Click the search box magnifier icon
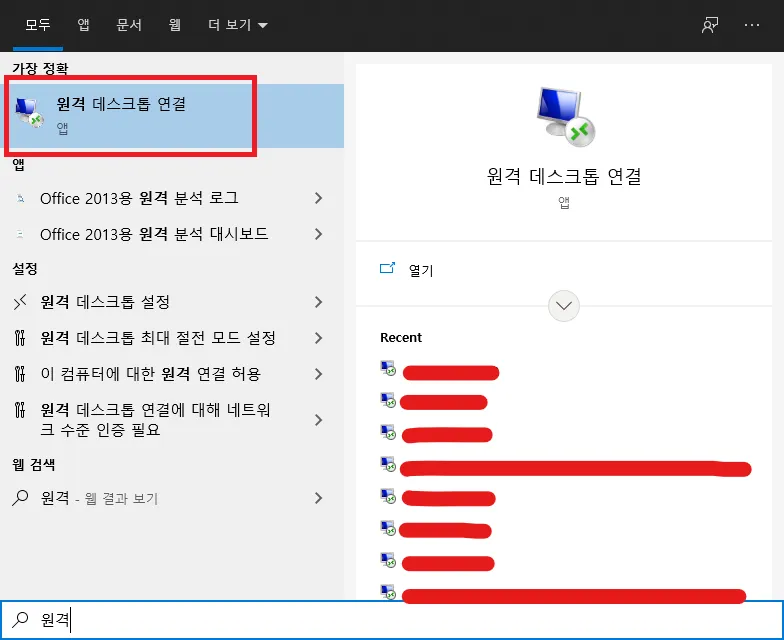This screenshot has height=640, width=784. (20, 620)
